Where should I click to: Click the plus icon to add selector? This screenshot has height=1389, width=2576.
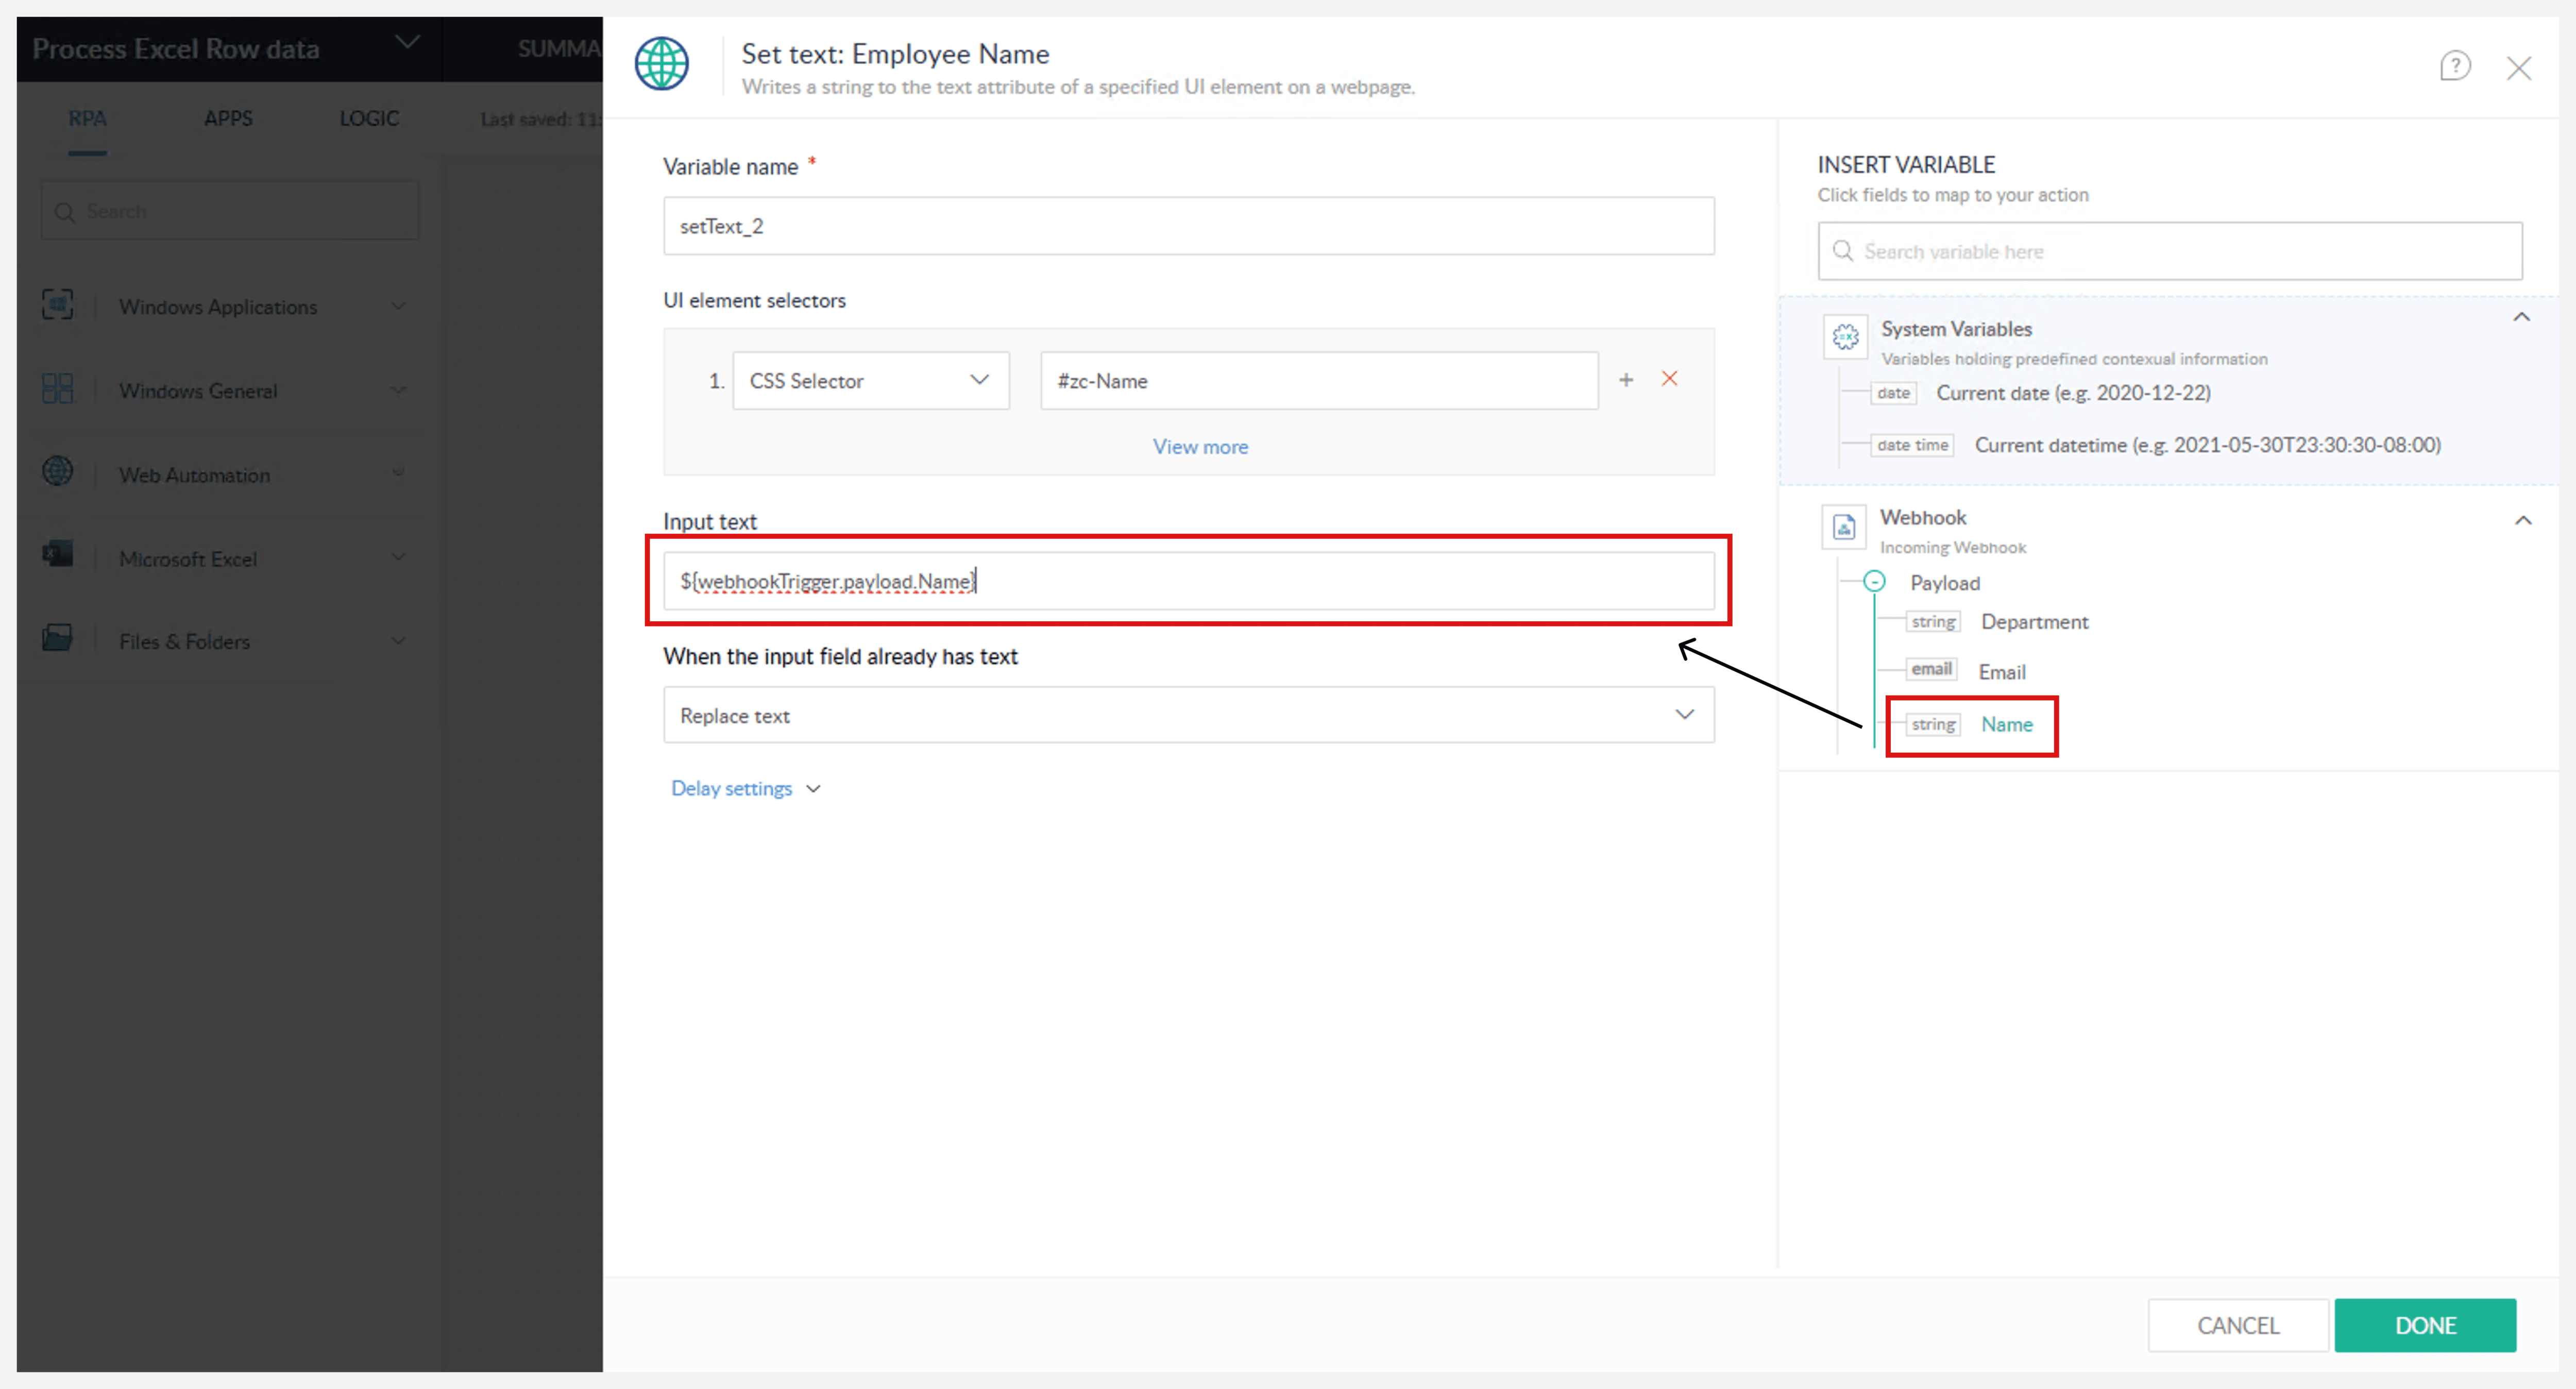tap(1626, 380)
